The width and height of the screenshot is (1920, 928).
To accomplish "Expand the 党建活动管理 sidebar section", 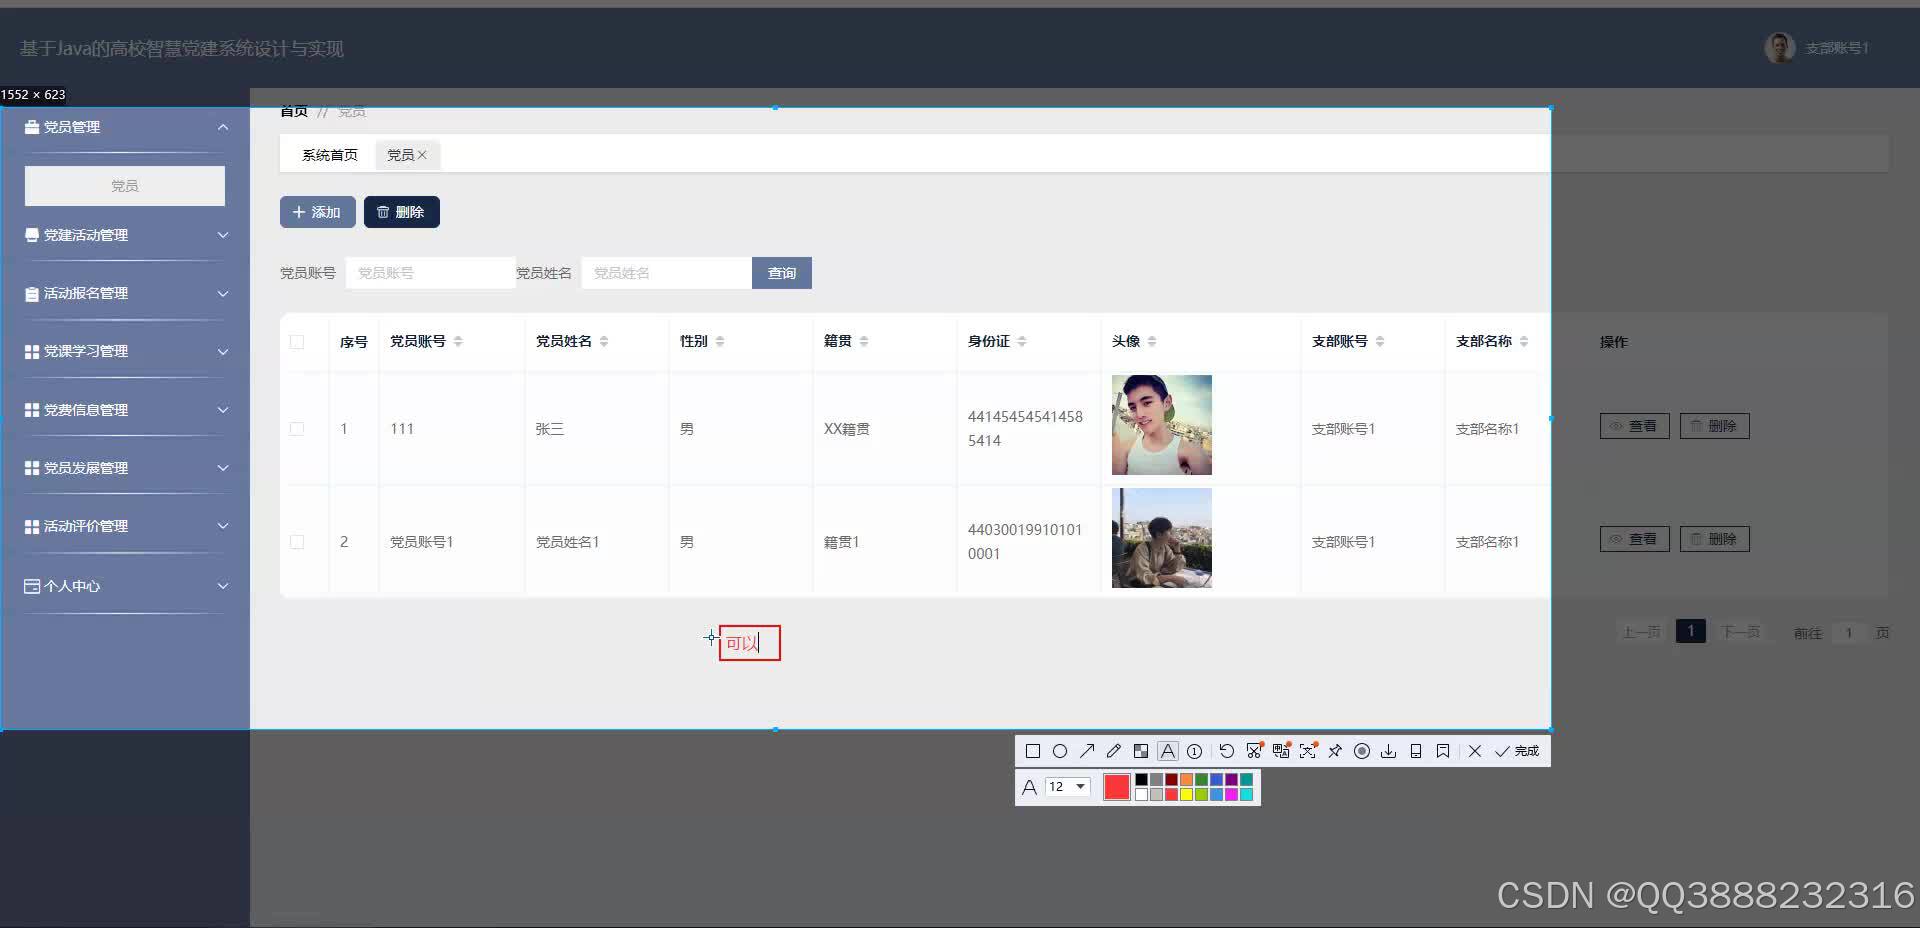I will pyautogui.click(x=124, y=234).
